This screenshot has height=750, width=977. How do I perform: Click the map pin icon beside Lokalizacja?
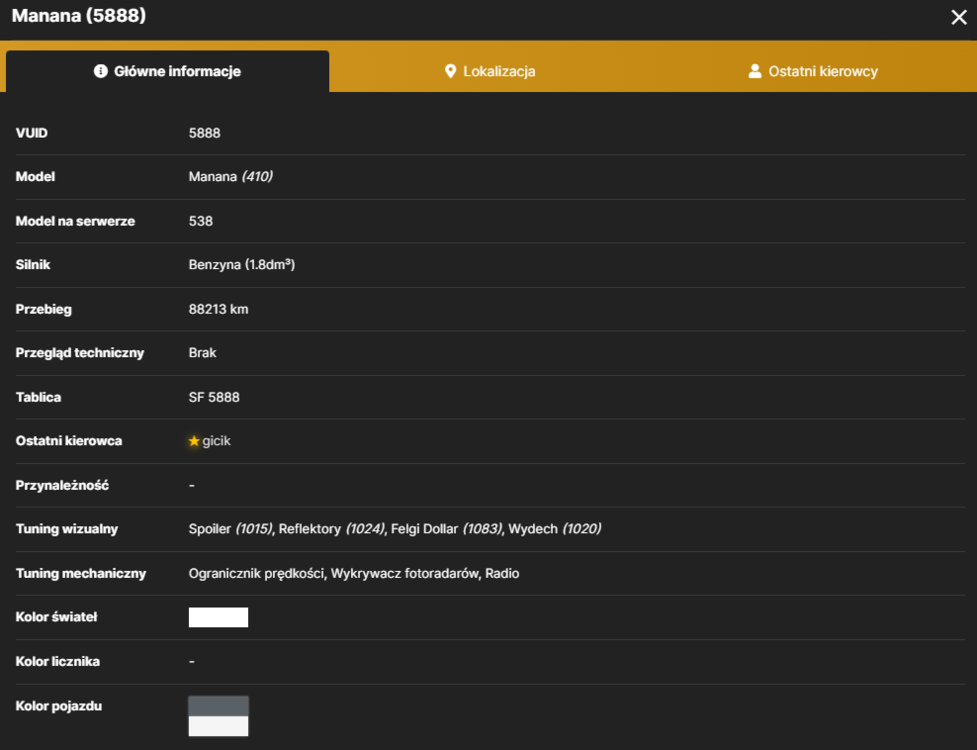click(450, 71)
